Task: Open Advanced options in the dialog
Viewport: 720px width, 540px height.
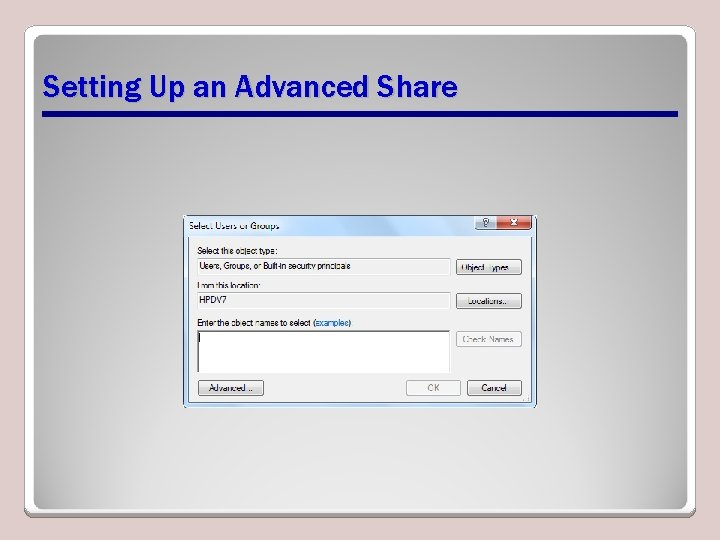Action: 231,388
